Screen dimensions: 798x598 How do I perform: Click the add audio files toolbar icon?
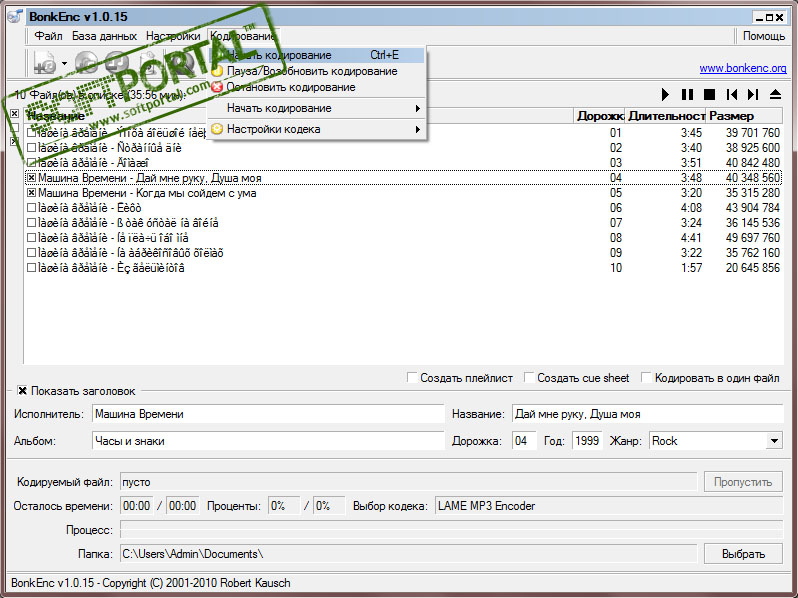click(45, 63)
